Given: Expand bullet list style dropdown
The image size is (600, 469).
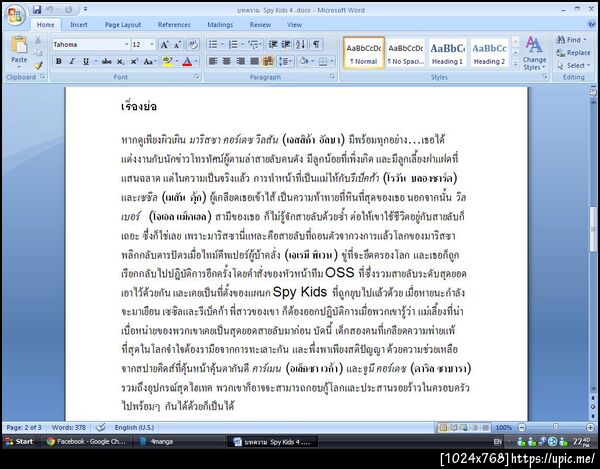Looking at the screenshot, I should [222, 44].
